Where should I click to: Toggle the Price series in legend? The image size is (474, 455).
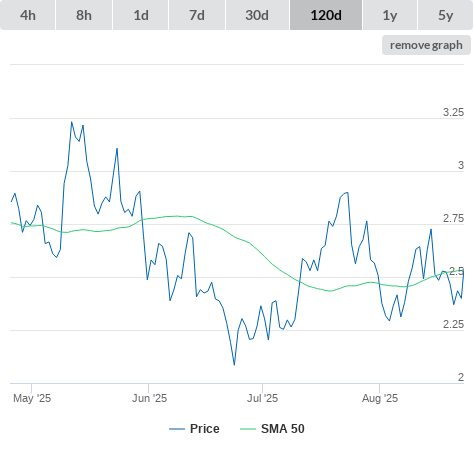tap(205, 429)
